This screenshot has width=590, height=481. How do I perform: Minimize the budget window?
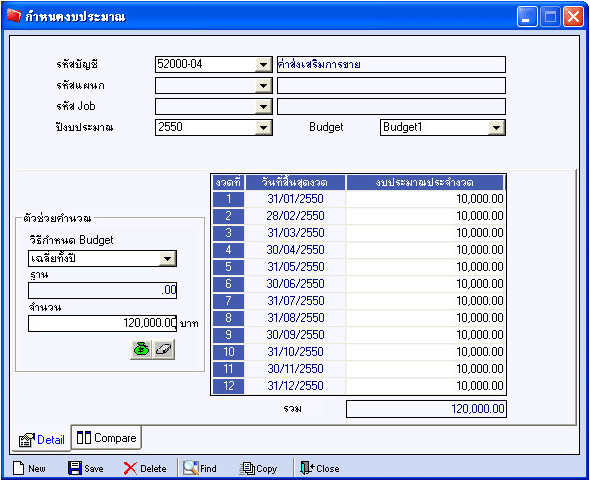527,17
